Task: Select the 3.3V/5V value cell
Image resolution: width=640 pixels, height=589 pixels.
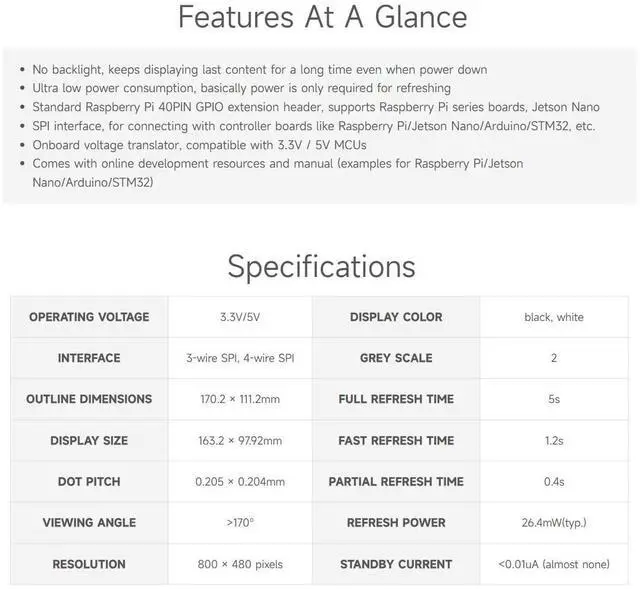Action: coord(240,317)
